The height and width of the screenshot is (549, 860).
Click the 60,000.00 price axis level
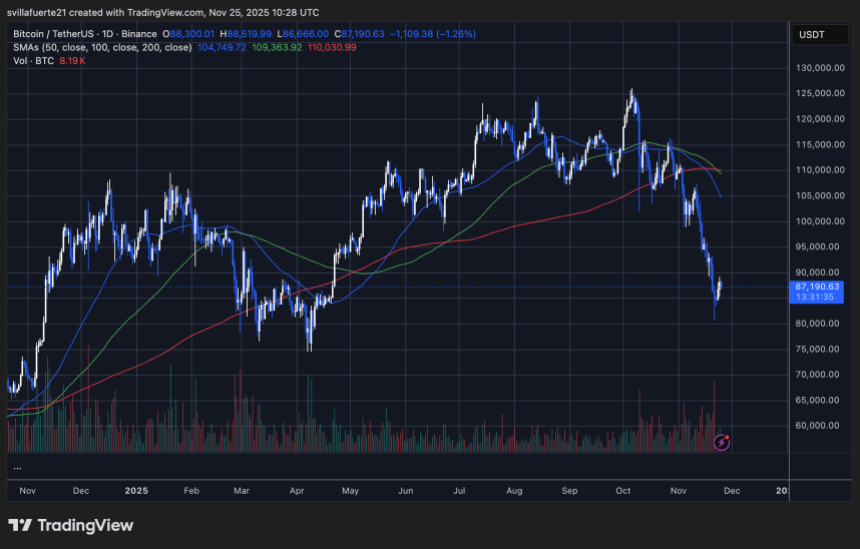click(817, 425)
